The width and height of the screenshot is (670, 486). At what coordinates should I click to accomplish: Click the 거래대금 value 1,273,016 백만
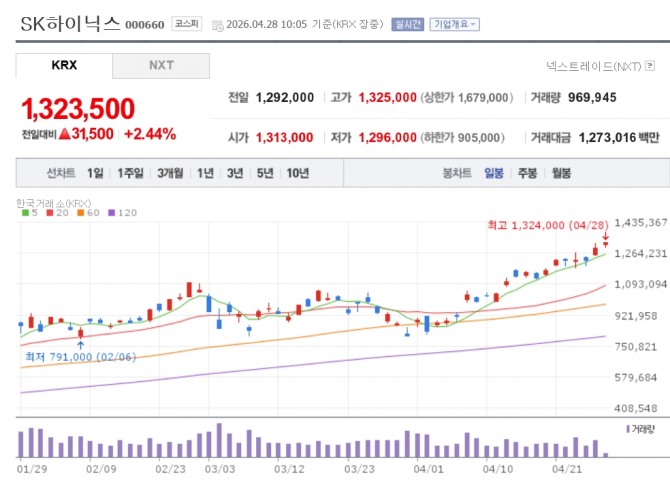tap(619, 138)
